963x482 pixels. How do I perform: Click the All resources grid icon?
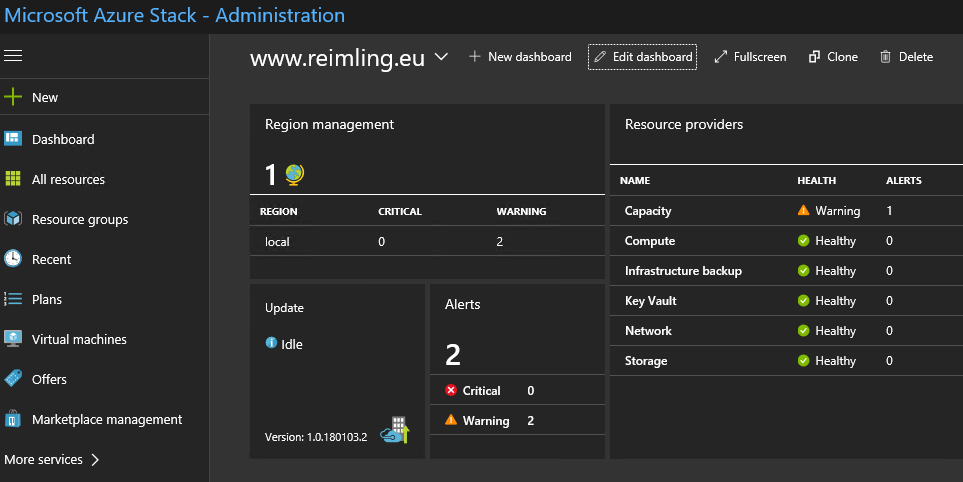13,179
